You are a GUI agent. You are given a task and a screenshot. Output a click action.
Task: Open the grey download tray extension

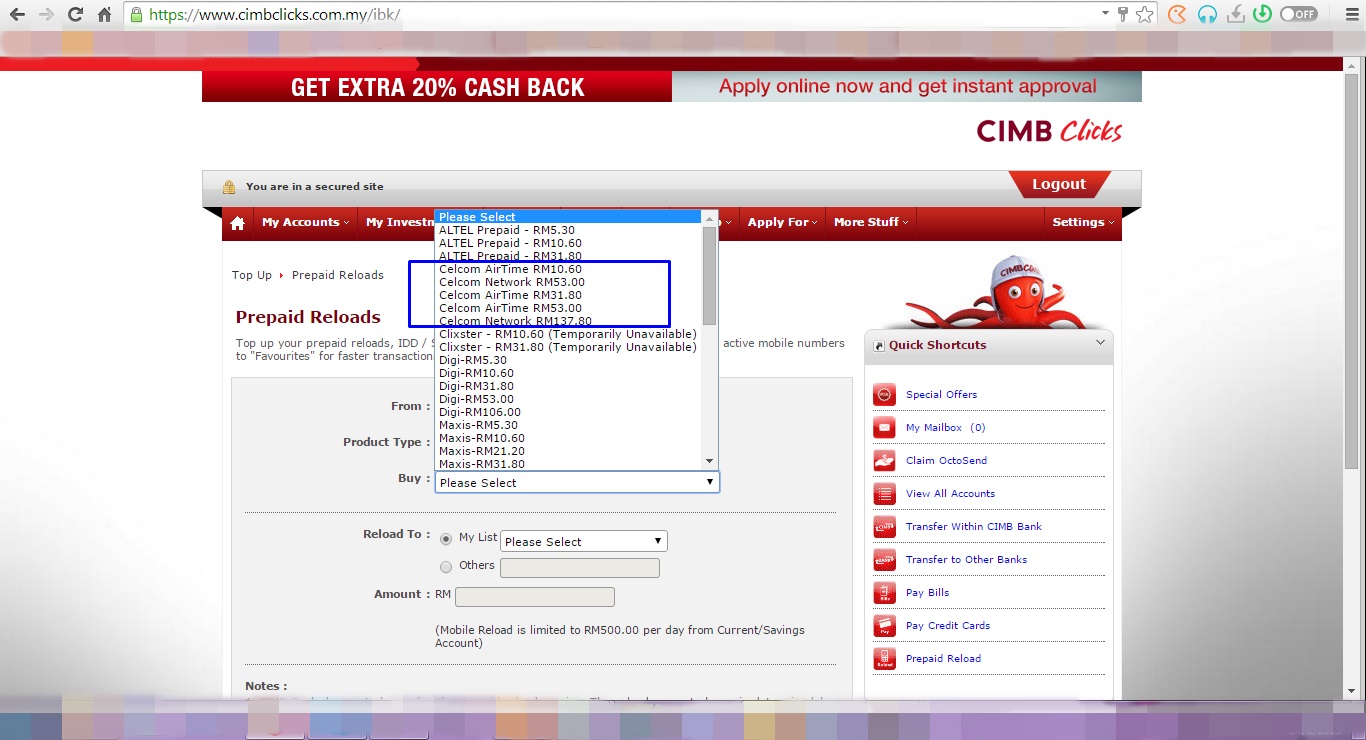[1236, 14]
